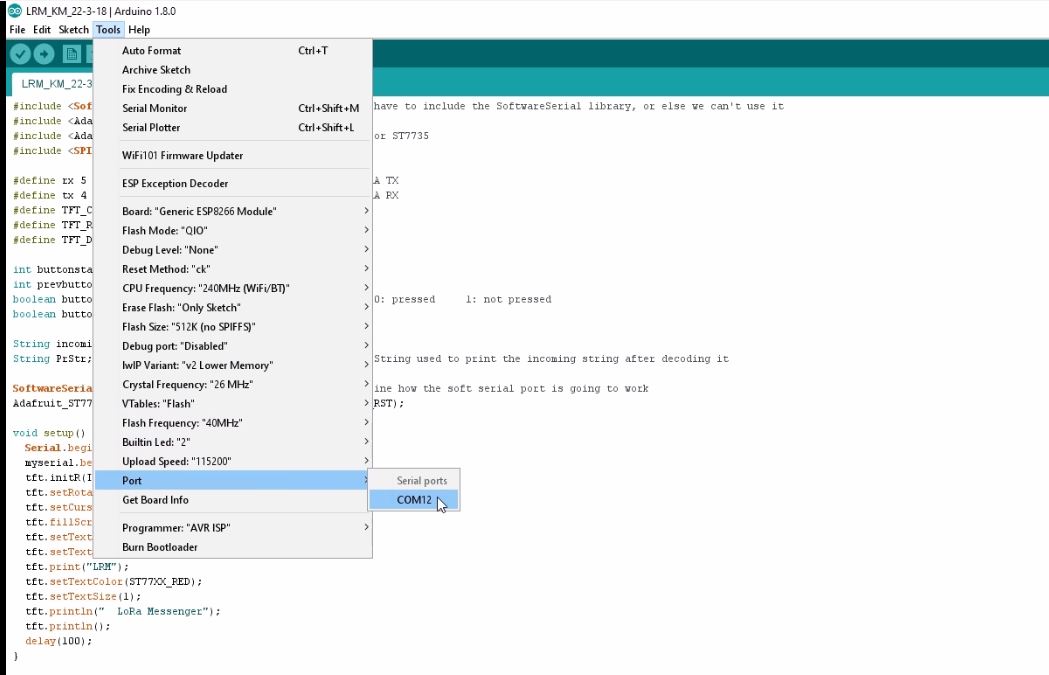
Task: Open the Help menu
Action: (x=139, y=29)
